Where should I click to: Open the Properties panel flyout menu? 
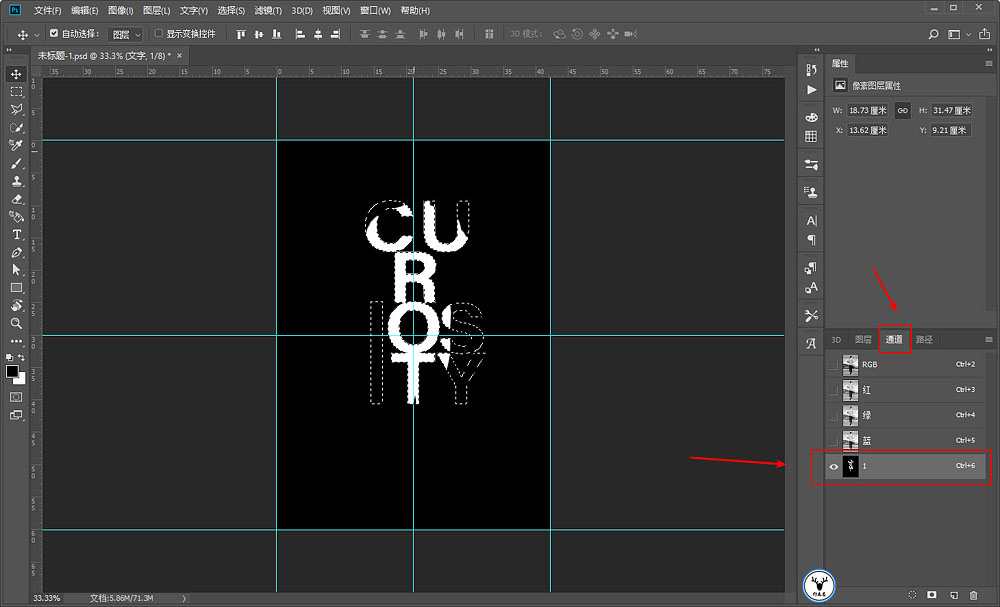pyautogui.click(x=989, y=63)
